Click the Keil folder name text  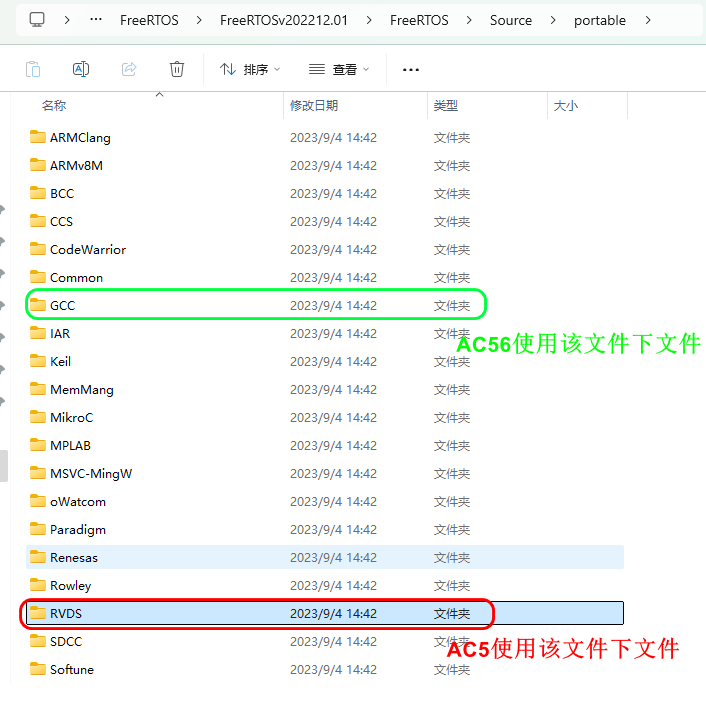[60, 361]
